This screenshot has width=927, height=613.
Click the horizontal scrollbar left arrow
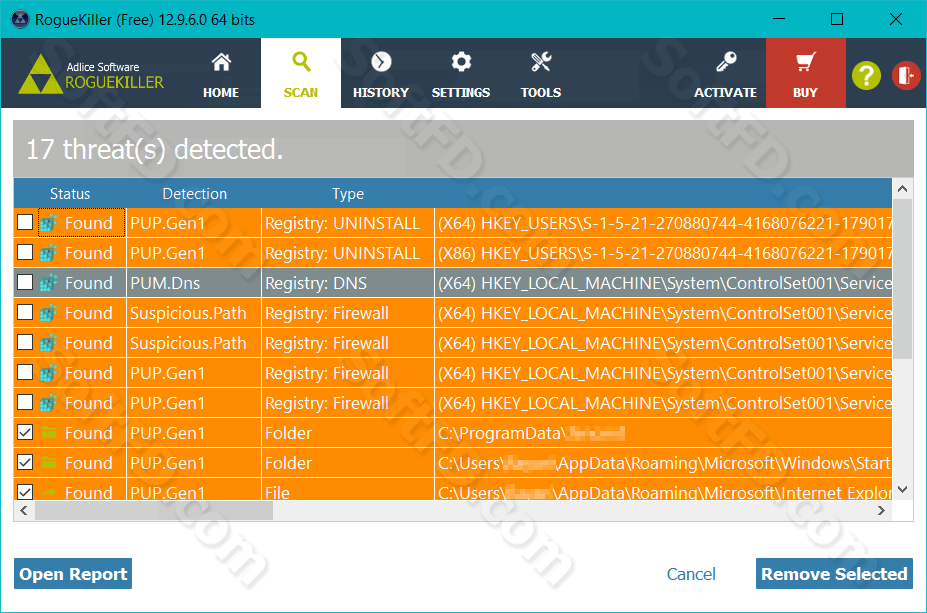point(24,511)
